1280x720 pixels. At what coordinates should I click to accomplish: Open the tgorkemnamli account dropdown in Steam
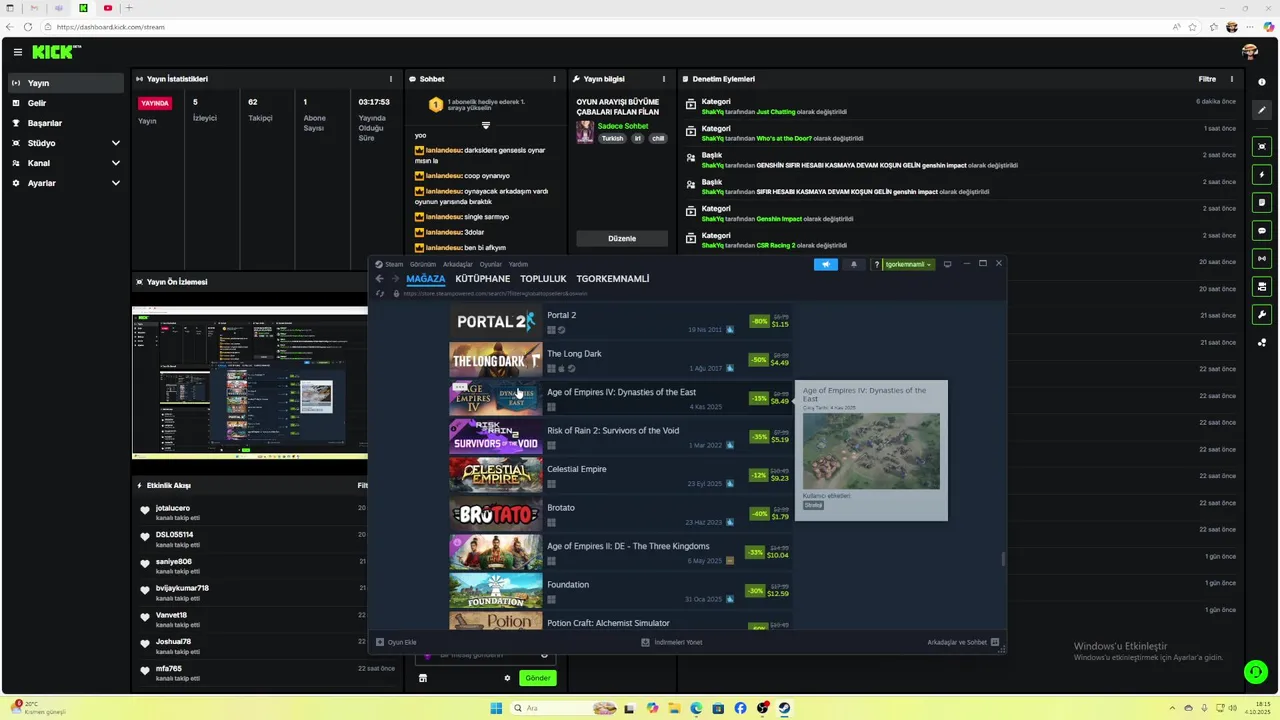908,264
